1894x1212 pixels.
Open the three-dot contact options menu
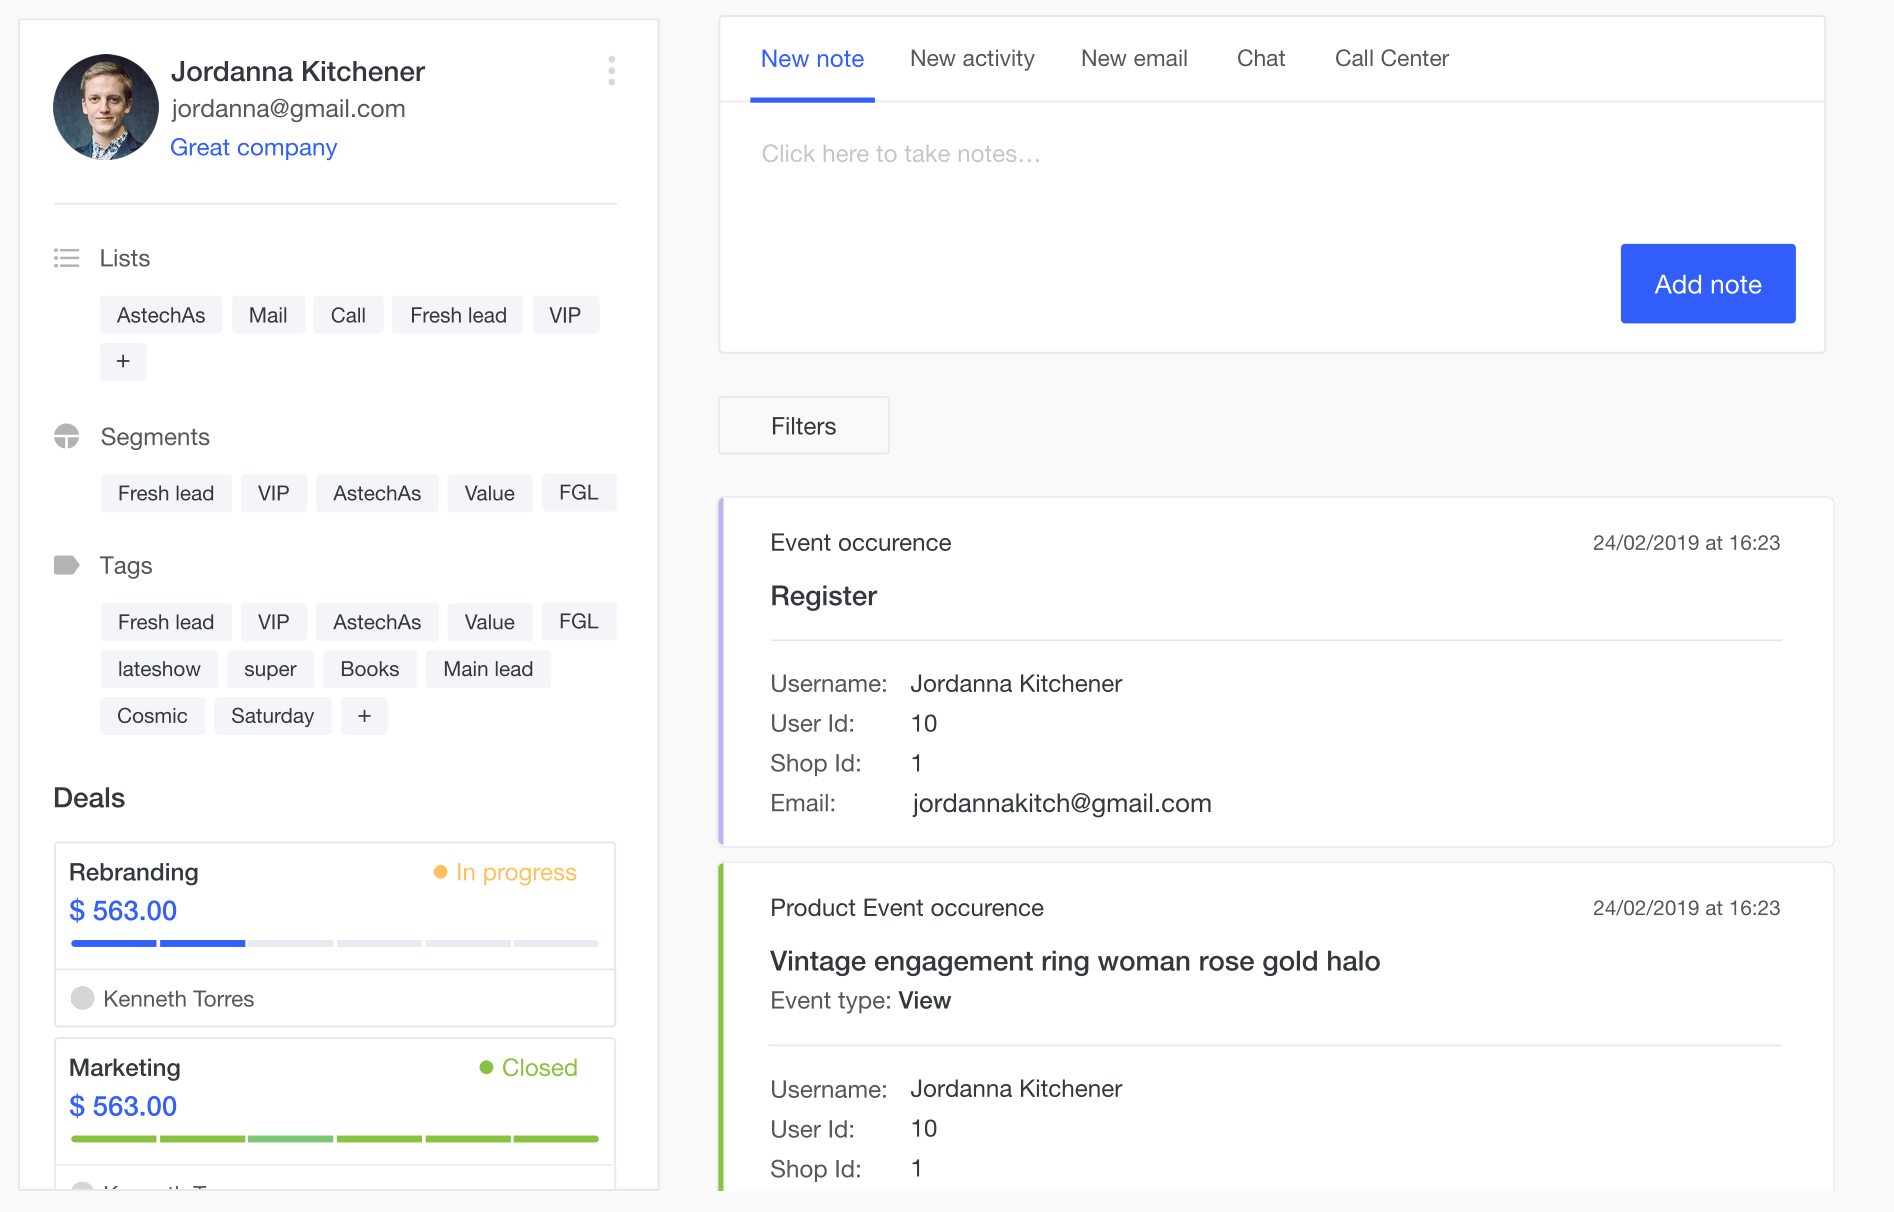(611, 70)
